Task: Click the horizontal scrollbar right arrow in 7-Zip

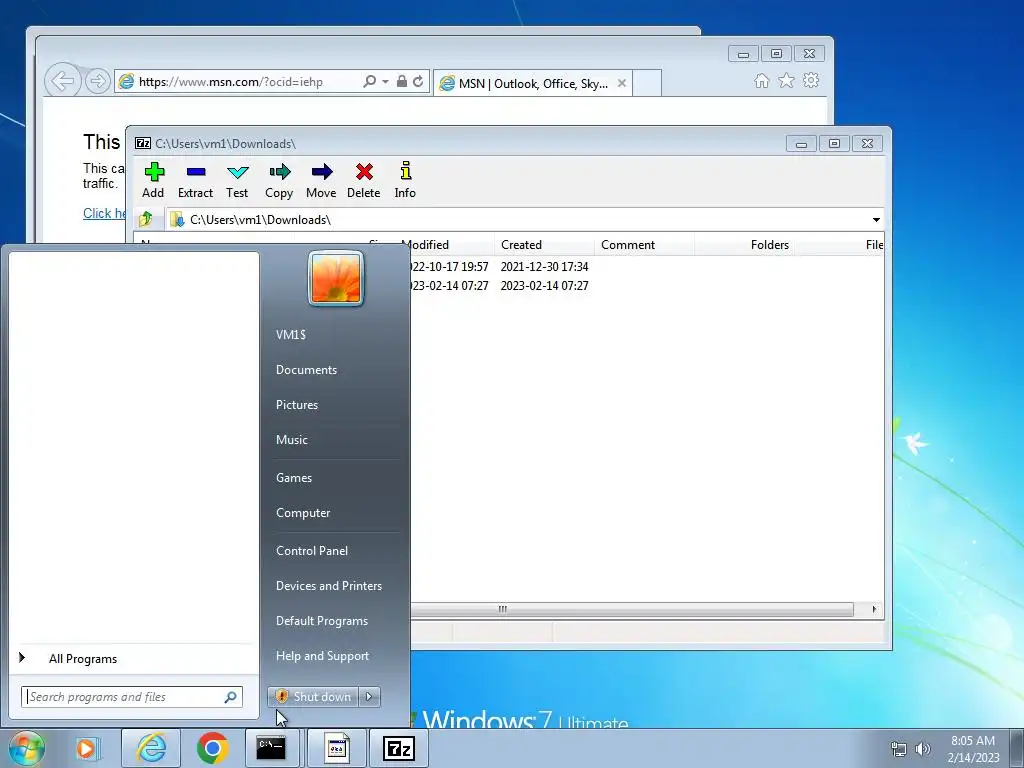Action: pos(874,609)
